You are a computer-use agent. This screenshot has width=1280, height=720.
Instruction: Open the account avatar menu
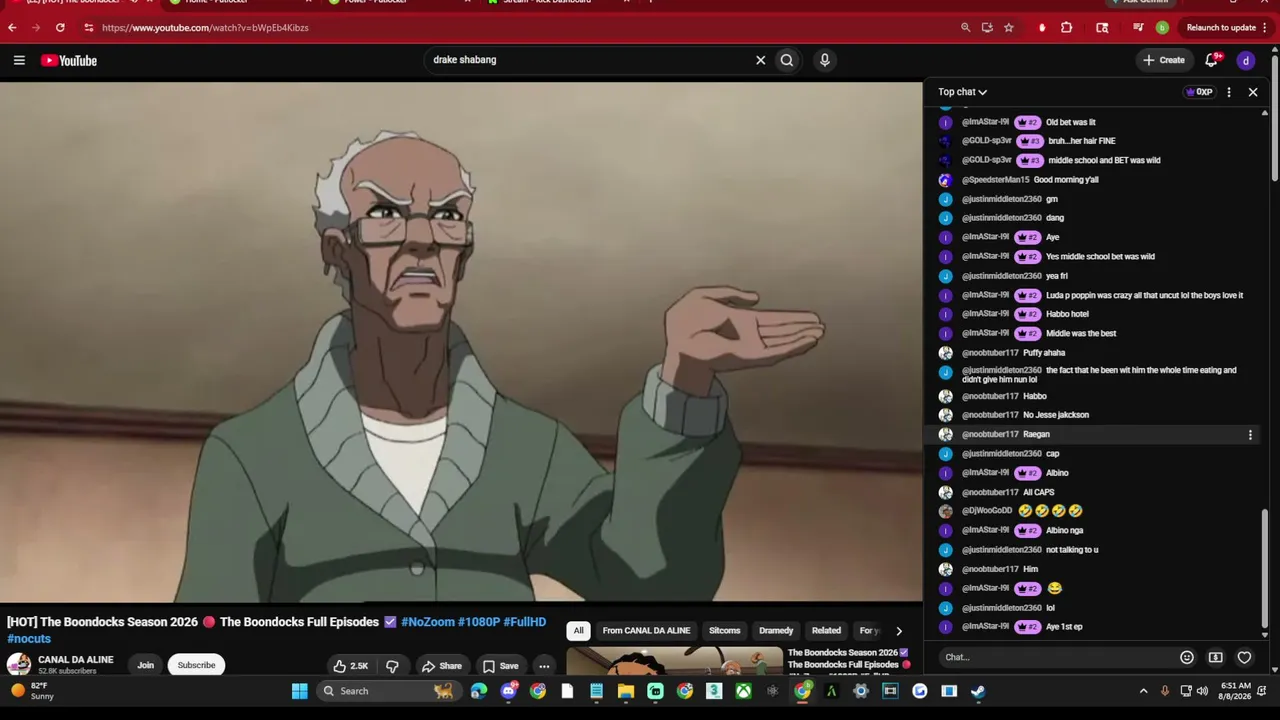1246,60
